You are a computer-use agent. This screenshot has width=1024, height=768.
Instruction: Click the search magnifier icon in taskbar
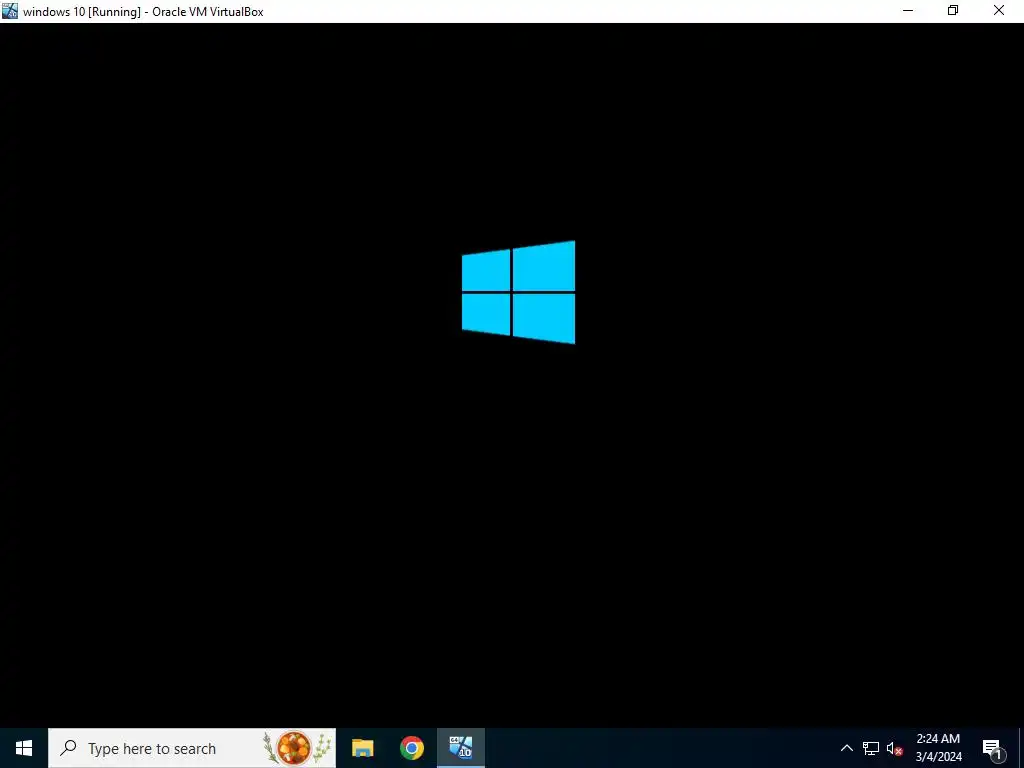click(68, 748)
